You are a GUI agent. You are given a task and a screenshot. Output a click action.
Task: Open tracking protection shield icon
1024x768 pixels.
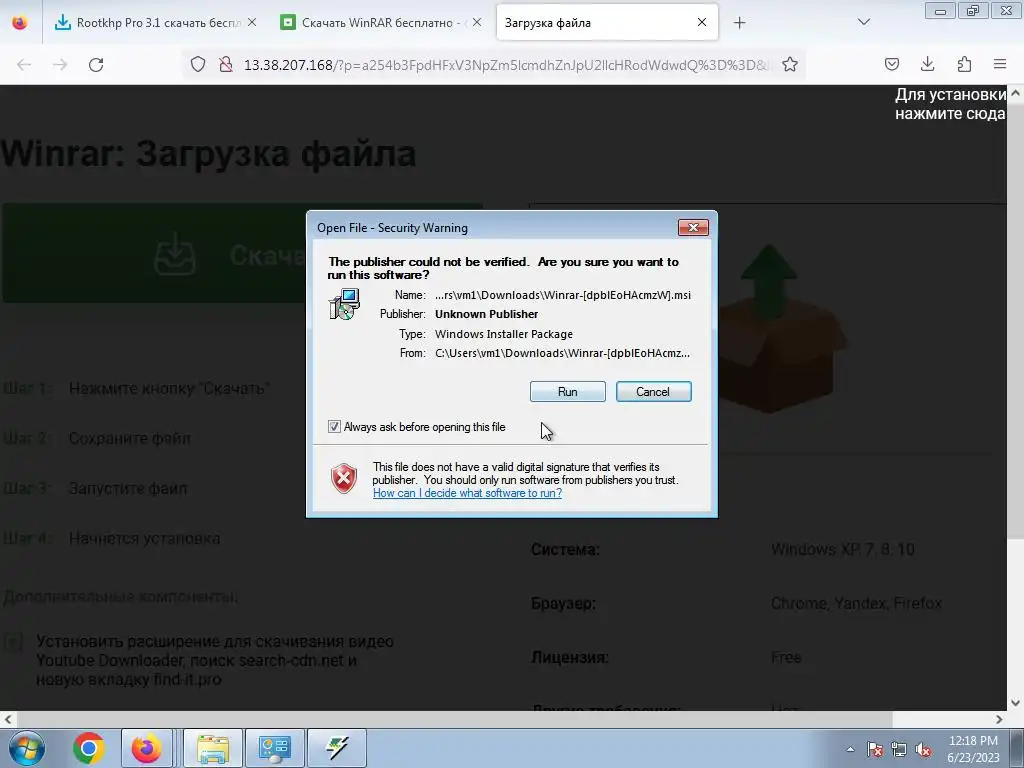point(198,65)
